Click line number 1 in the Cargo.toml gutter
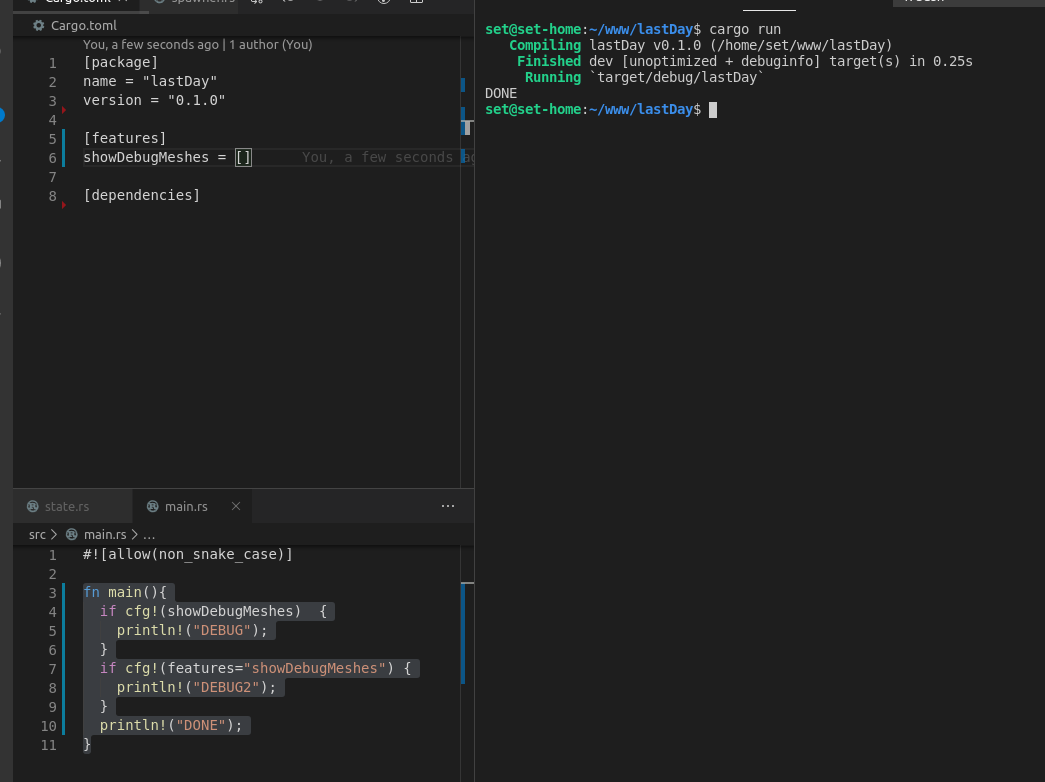1045x782 pixels. tap(53, 63)
